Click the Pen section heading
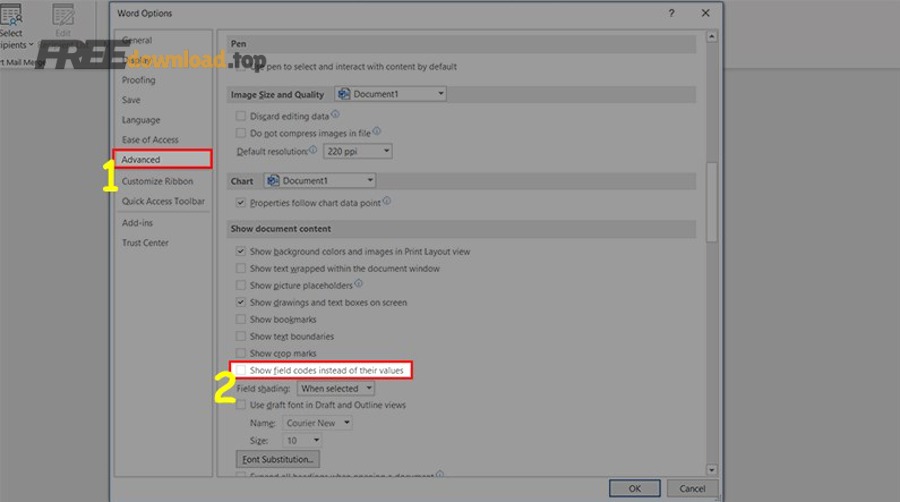This screenshot has width=900, height=502. tap(238, 44)
